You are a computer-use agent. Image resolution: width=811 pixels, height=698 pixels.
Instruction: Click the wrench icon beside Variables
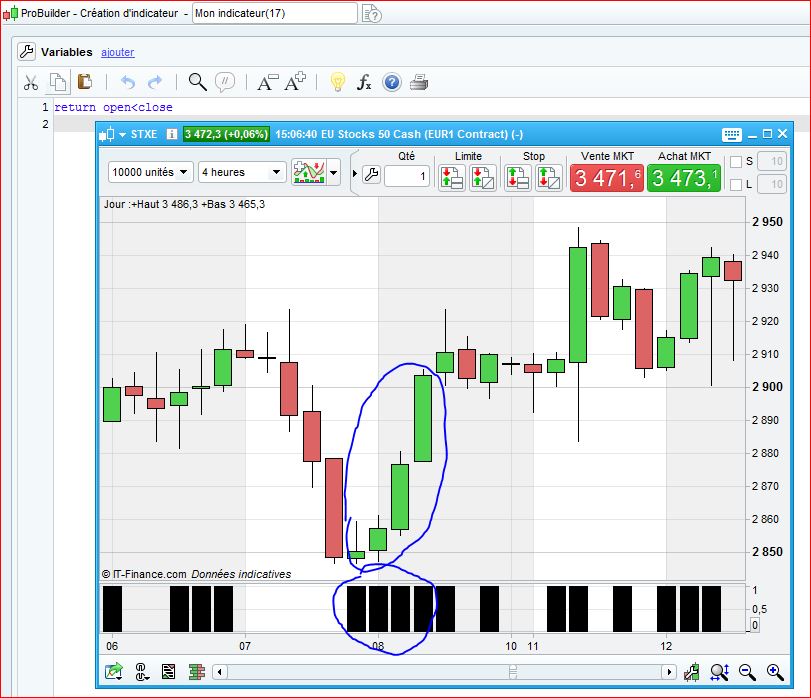26,52
